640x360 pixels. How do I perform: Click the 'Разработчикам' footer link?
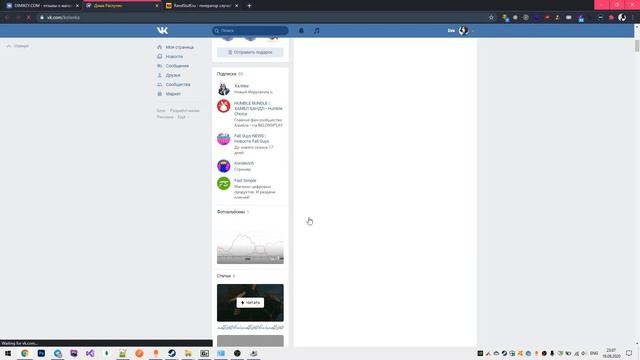pos(185,111)
